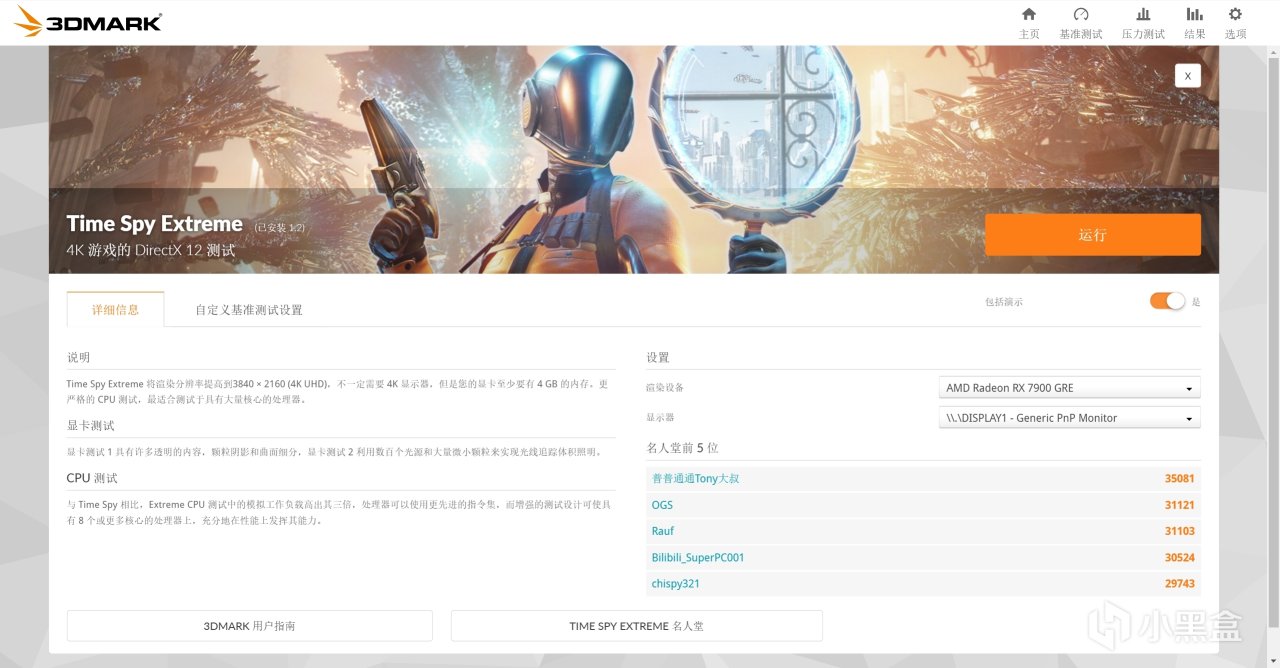This screenshot has height=668, width=1280.
Task: Click the 显卡测试 section heading
Action: (90, 426)
